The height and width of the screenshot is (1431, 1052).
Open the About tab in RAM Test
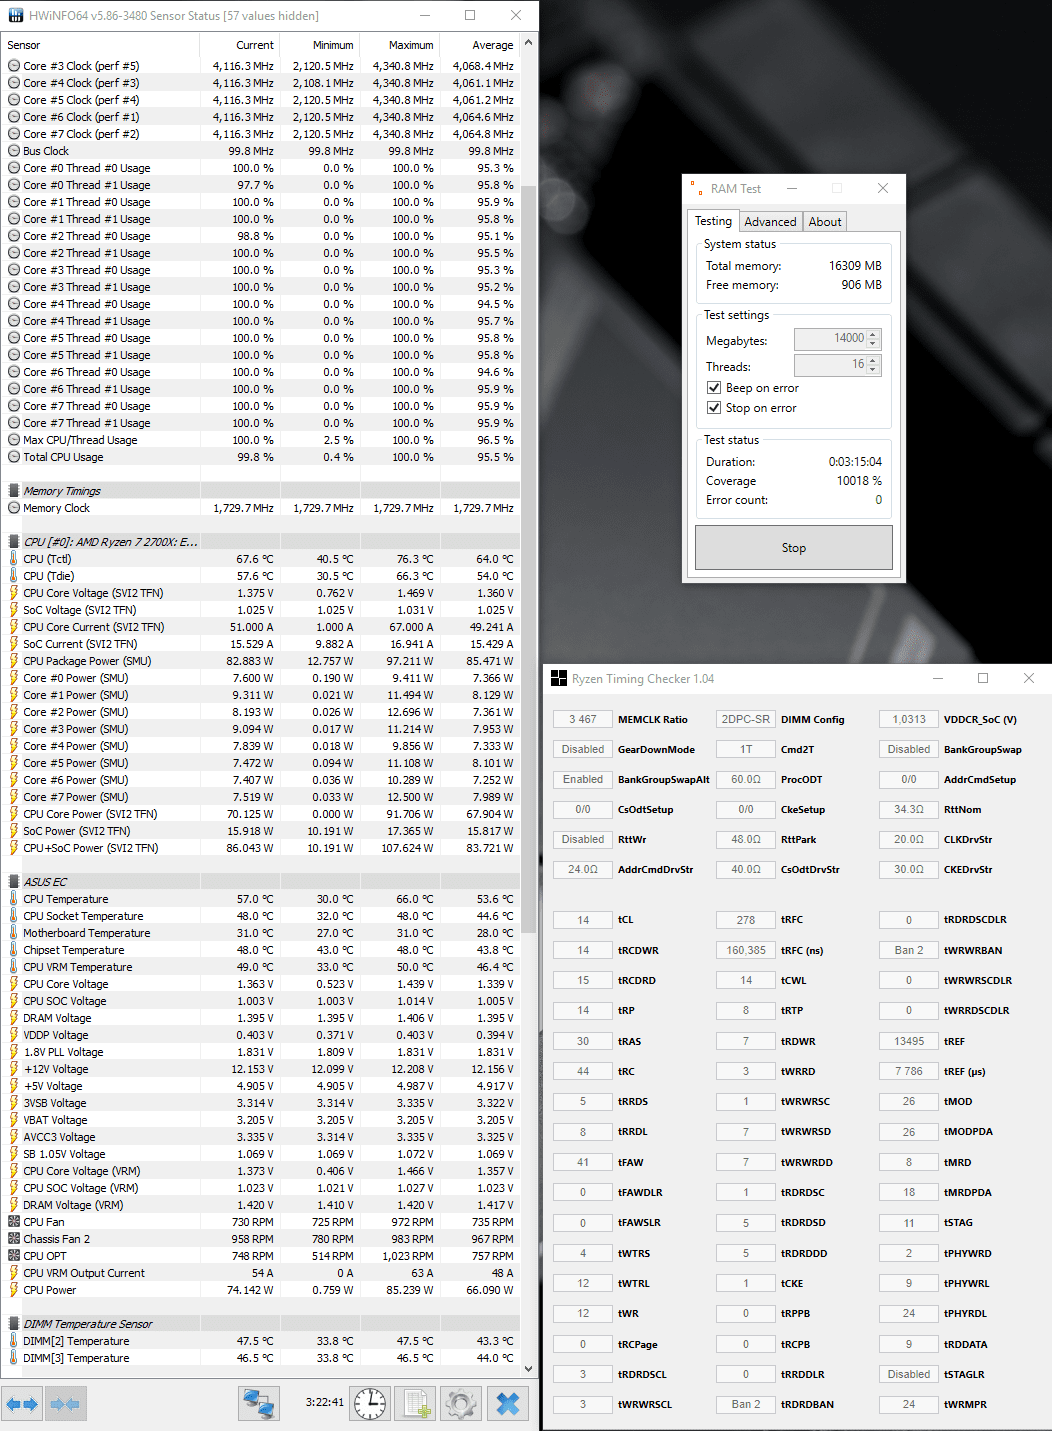click(825, 222)
